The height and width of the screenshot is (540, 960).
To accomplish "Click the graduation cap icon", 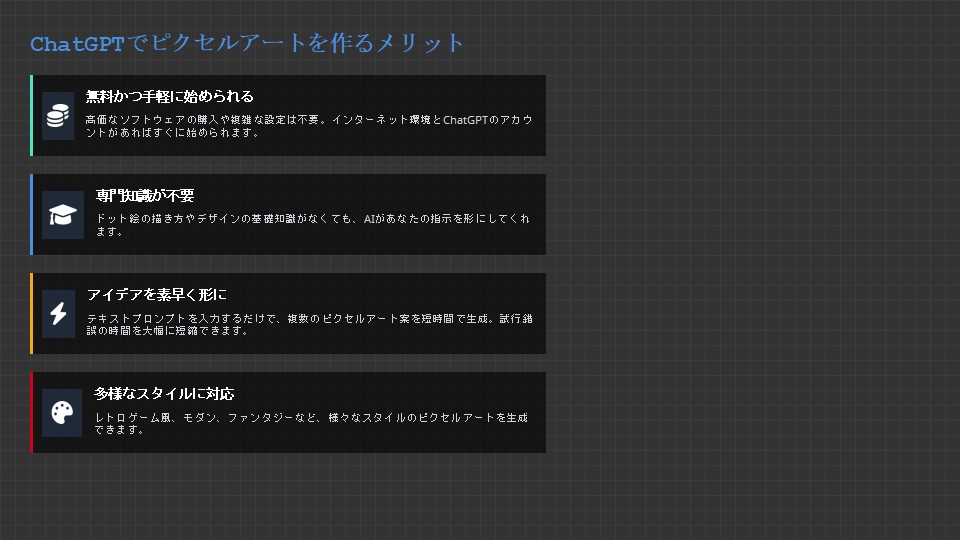I will point(63,215).
